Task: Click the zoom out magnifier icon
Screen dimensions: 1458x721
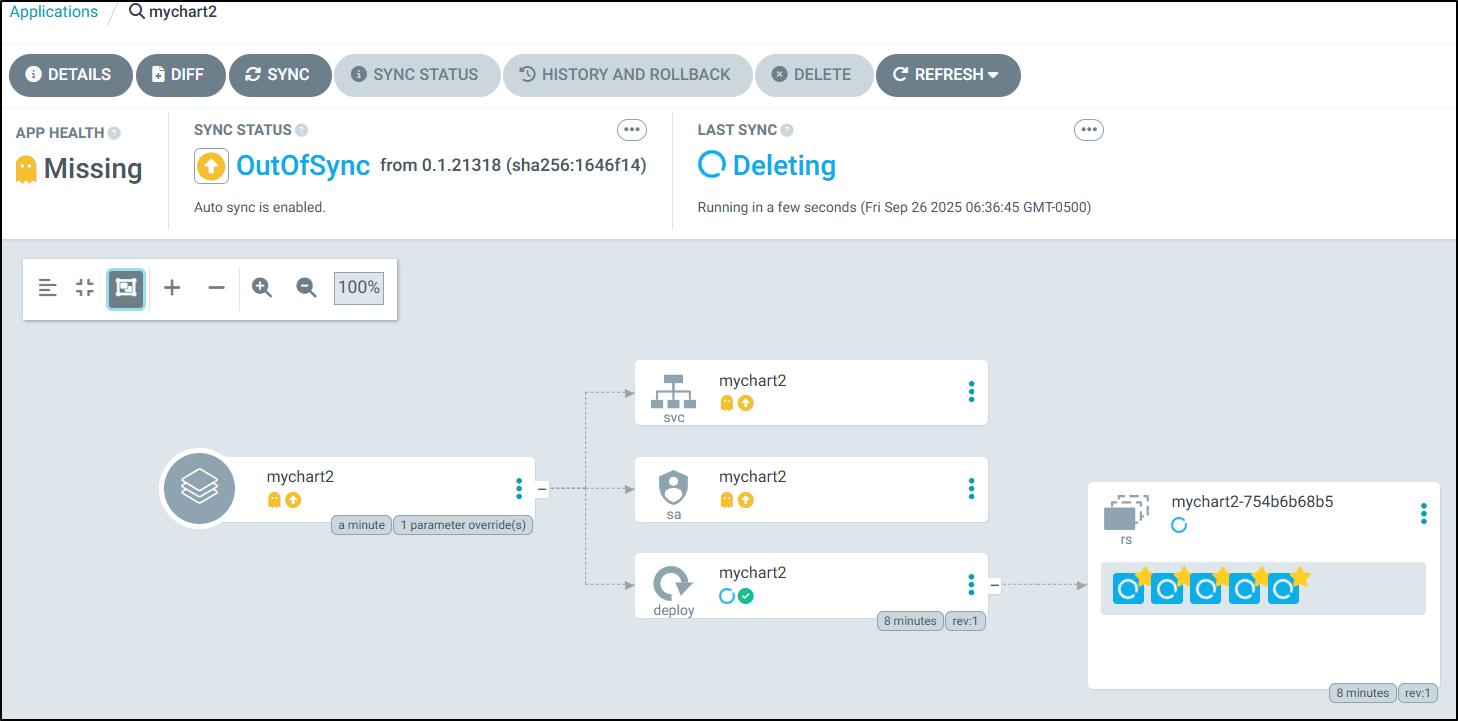Action: tap(306, 288)
